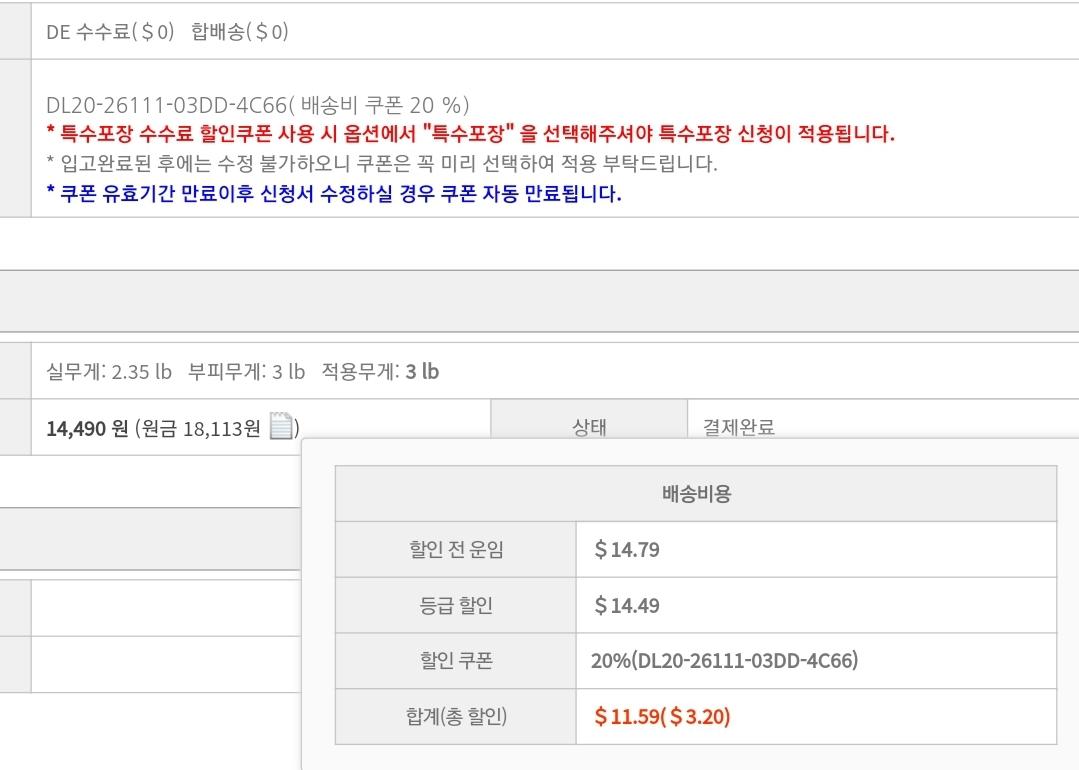Click the DE 수수료($0) text
The image size is (1079, 770).
point(110,32)
